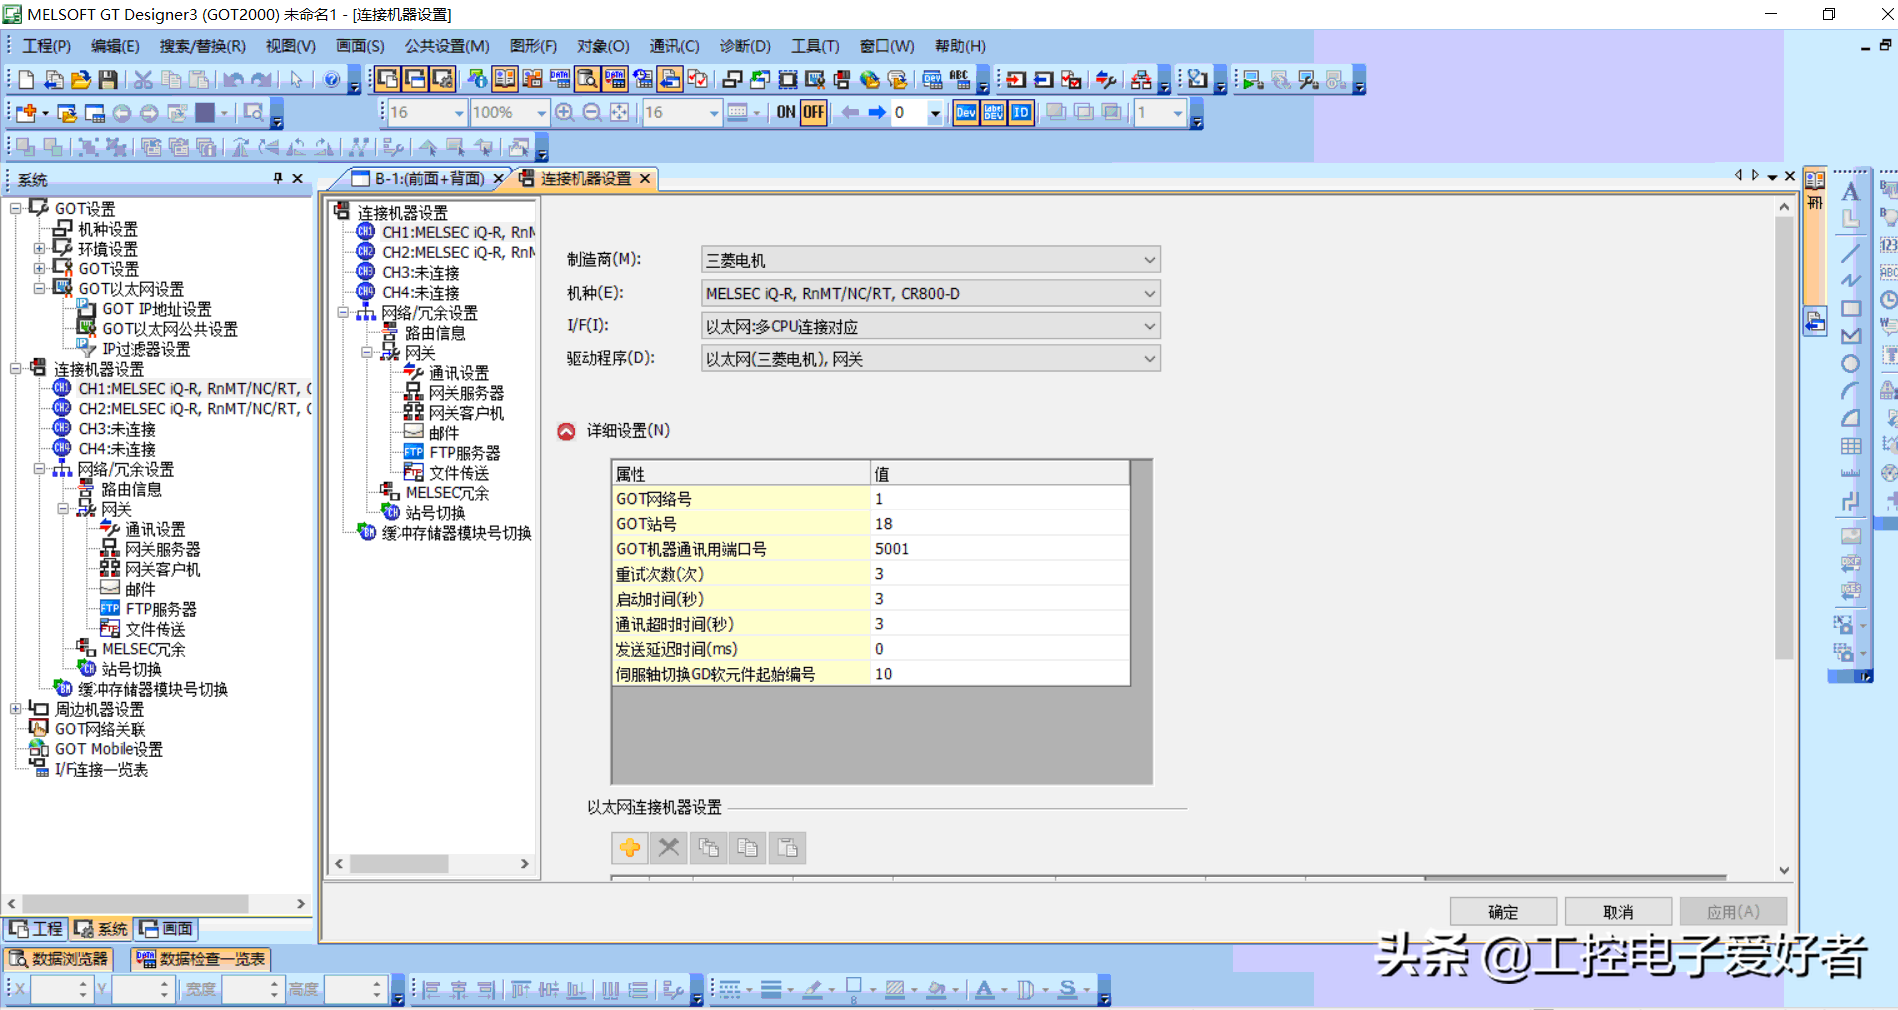Click the 确定 button
This screenshot has width=1898, height=1010.
pyautogui.click(x=1503, y=911)
